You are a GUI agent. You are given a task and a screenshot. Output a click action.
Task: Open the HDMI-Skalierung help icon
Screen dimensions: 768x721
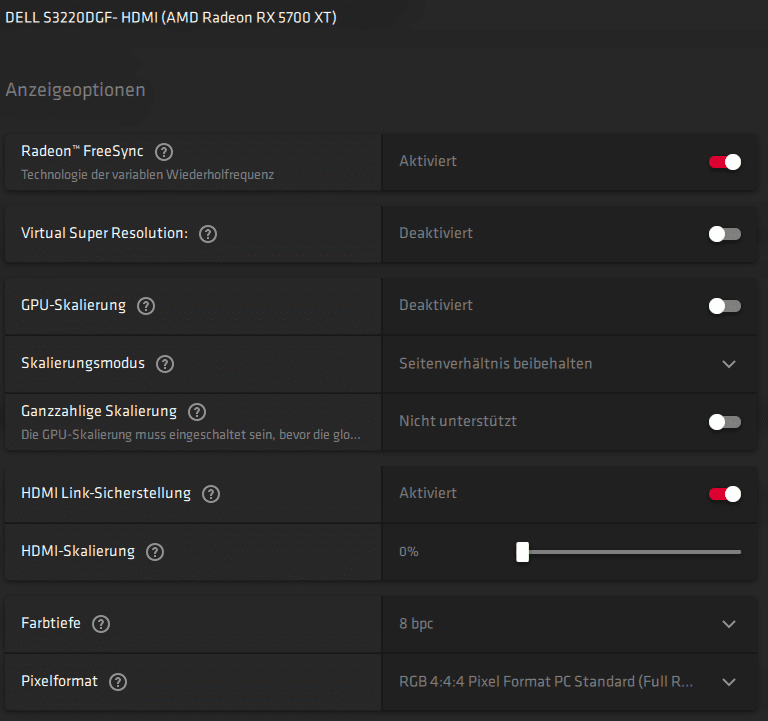(x=155, y=552)
